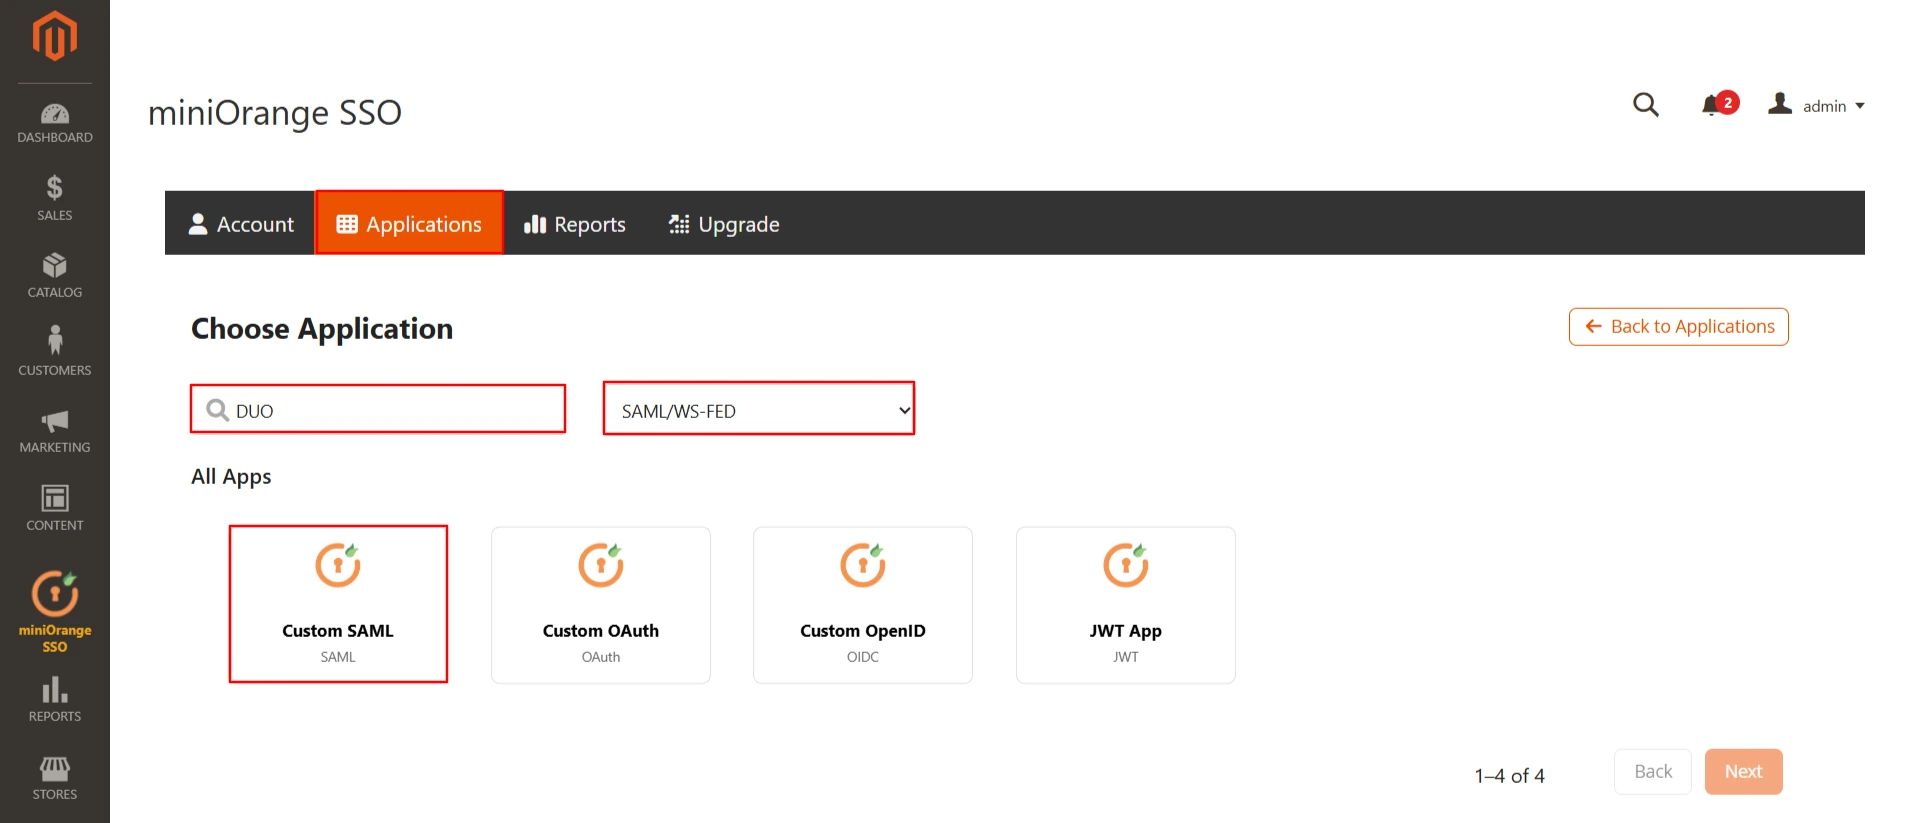Open the Customers sidebar menu

pyautogui.click(x=55, y=352)
